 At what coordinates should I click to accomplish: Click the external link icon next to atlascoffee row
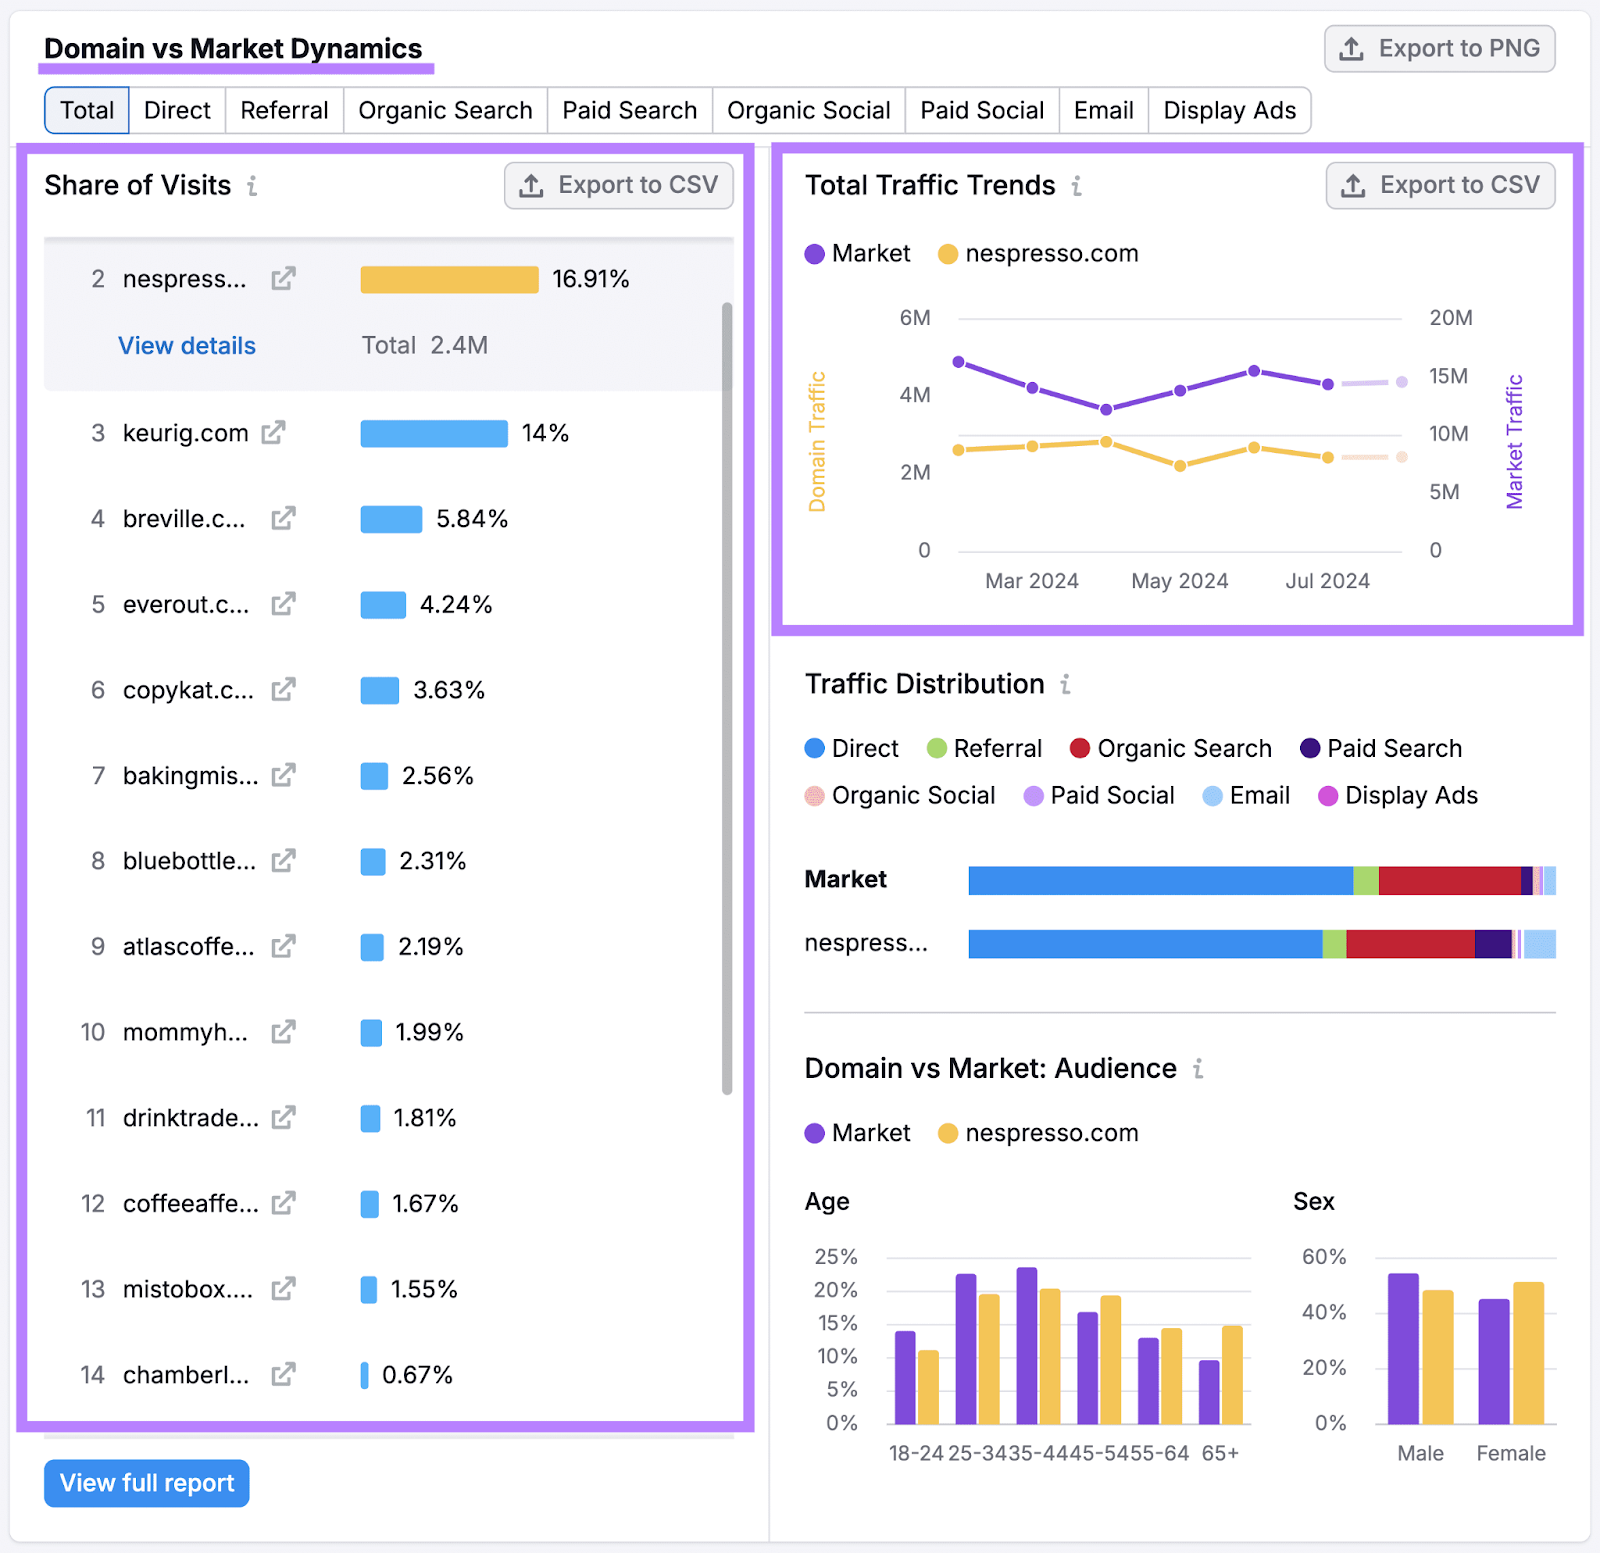(283, 946)
